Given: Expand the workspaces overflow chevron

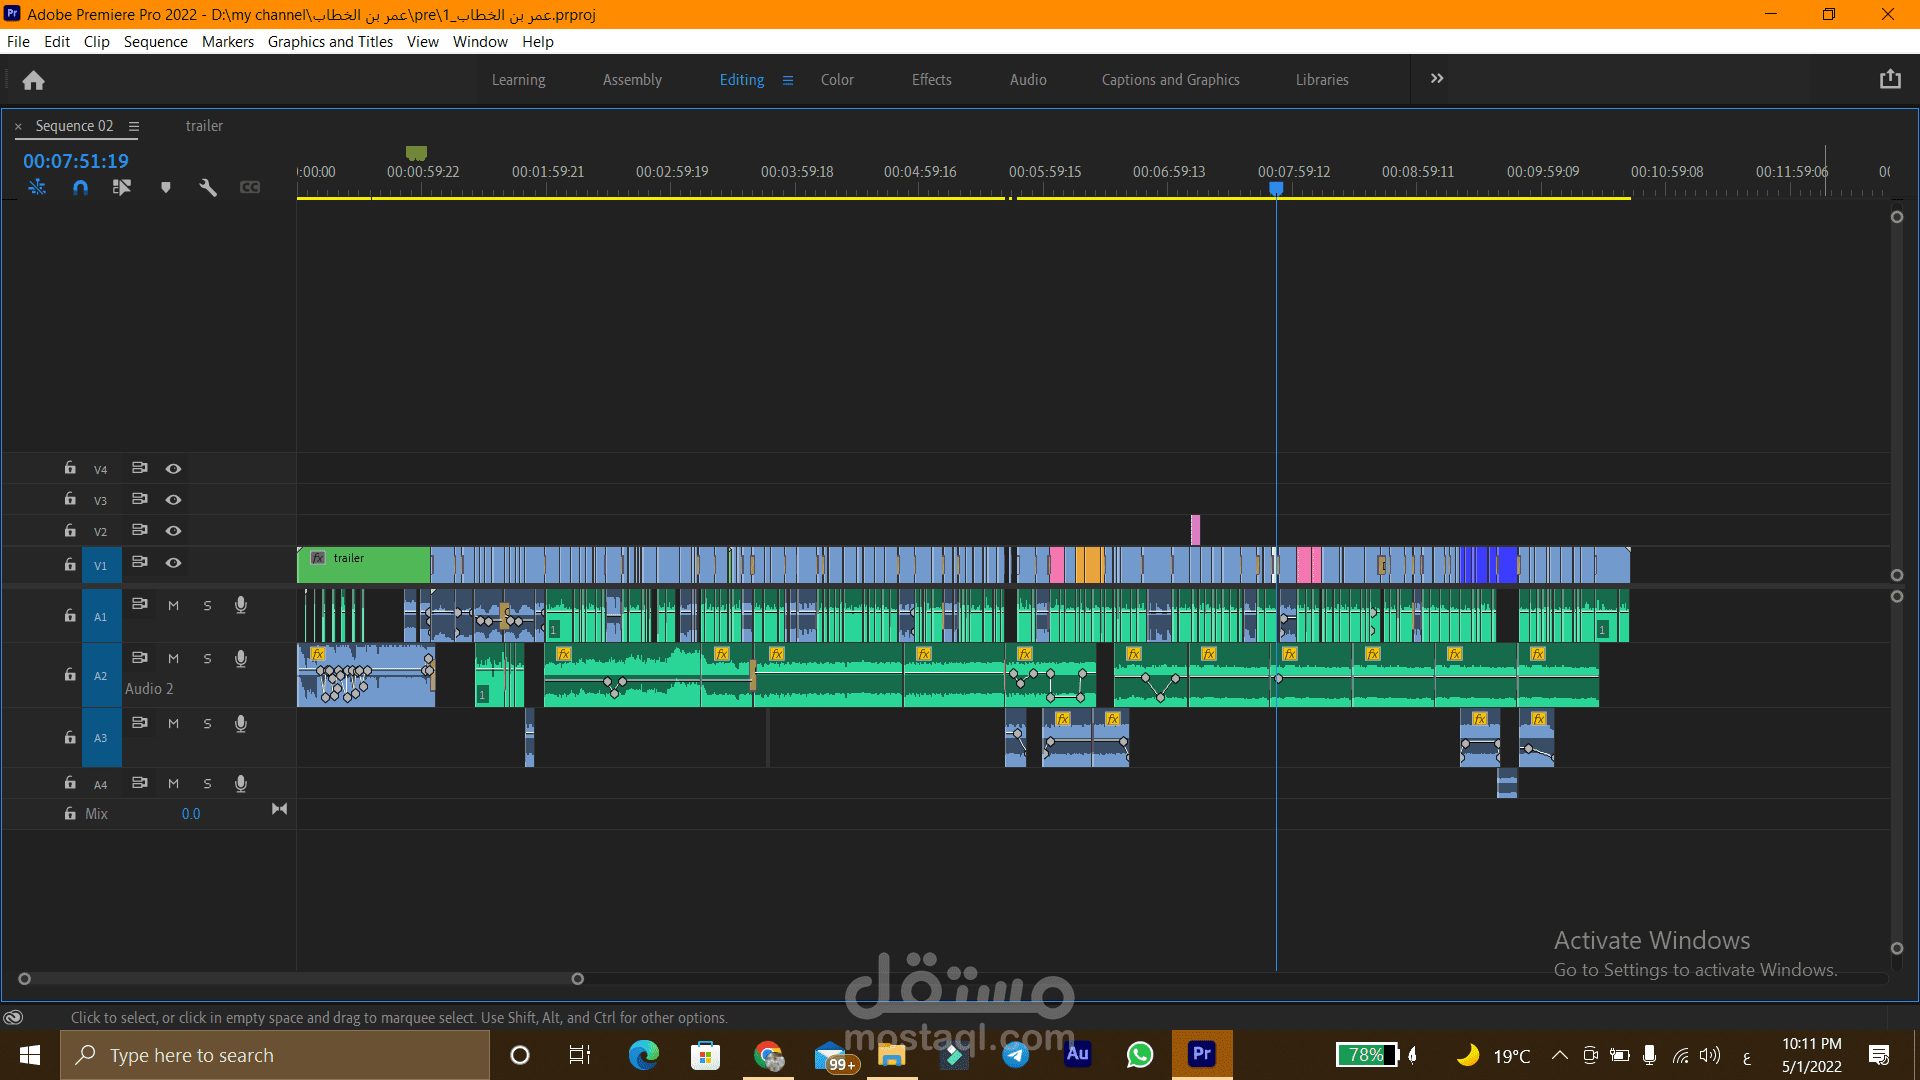Looking at the screenshot, I should click(1436, 79).
